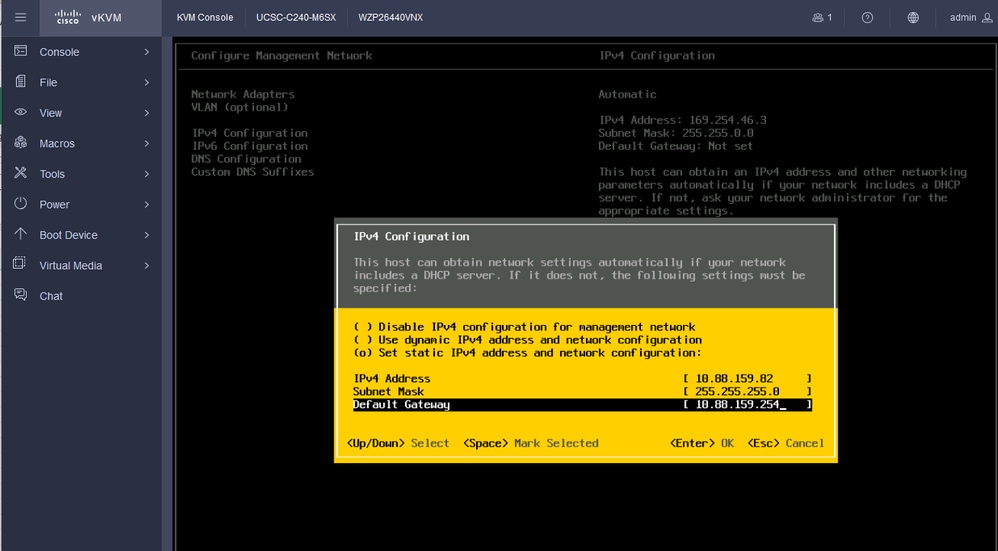
Task: Select the Power menu item
Action: pyautogui.click(x=81, y=205)
